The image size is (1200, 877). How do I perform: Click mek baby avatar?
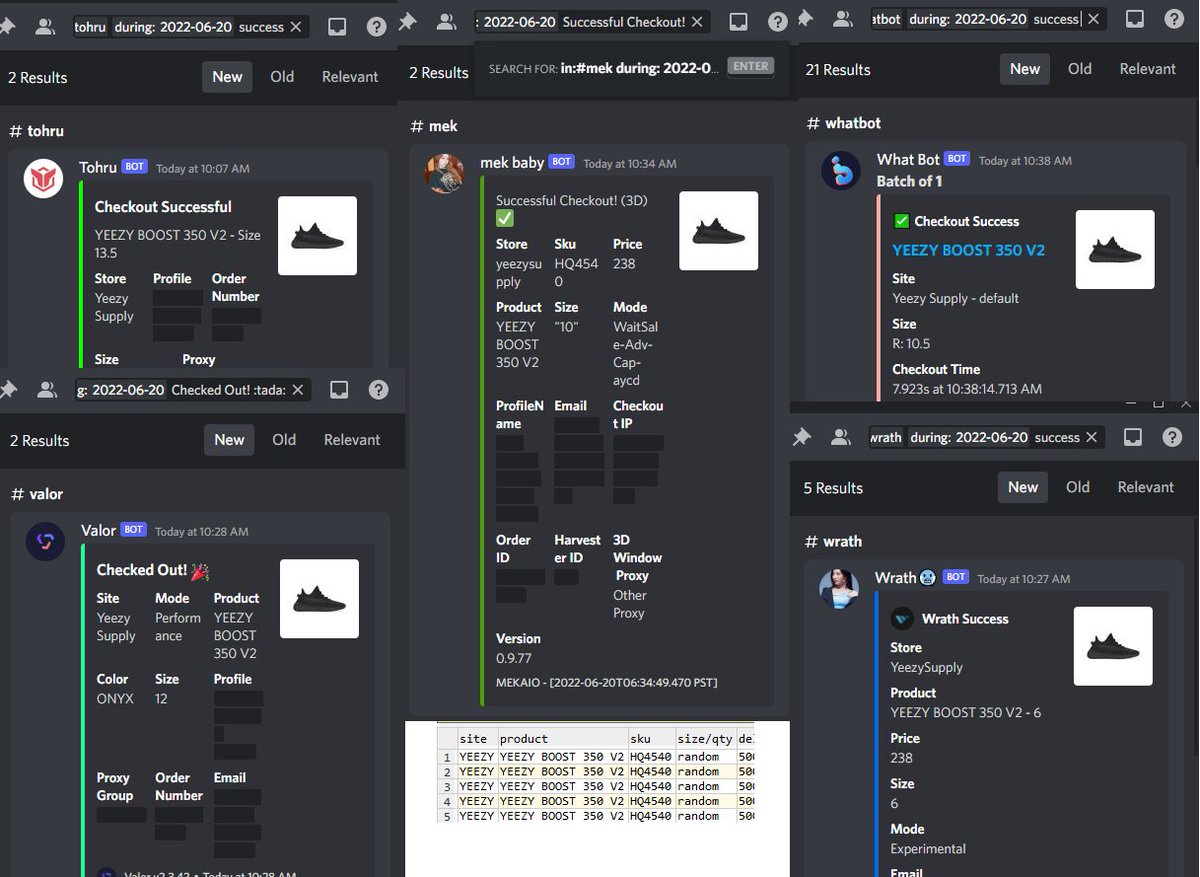444,173
